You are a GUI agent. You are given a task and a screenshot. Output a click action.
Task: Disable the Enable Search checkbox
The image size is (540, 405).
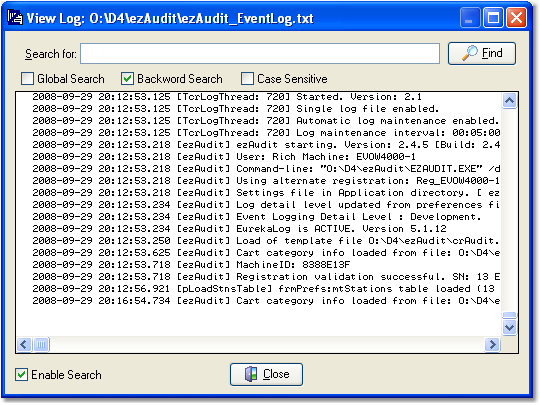(x=21, y=374)
